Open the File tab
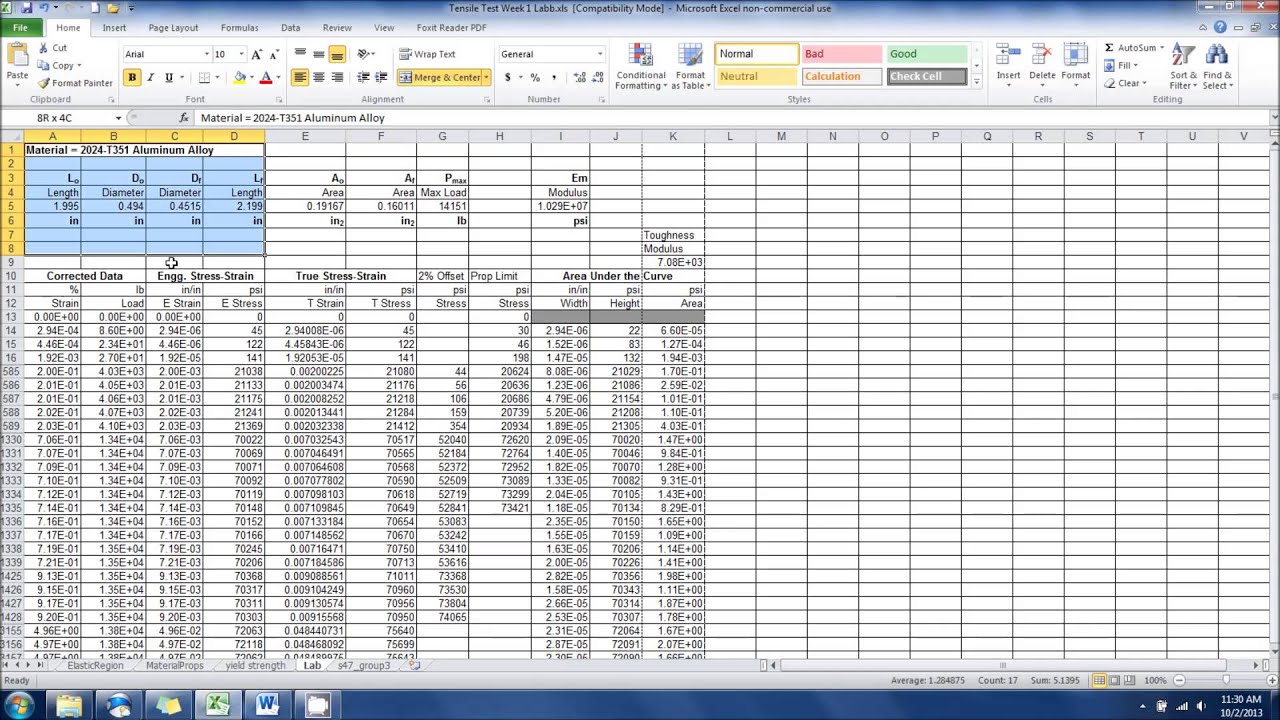 click(x=21, y=28)
